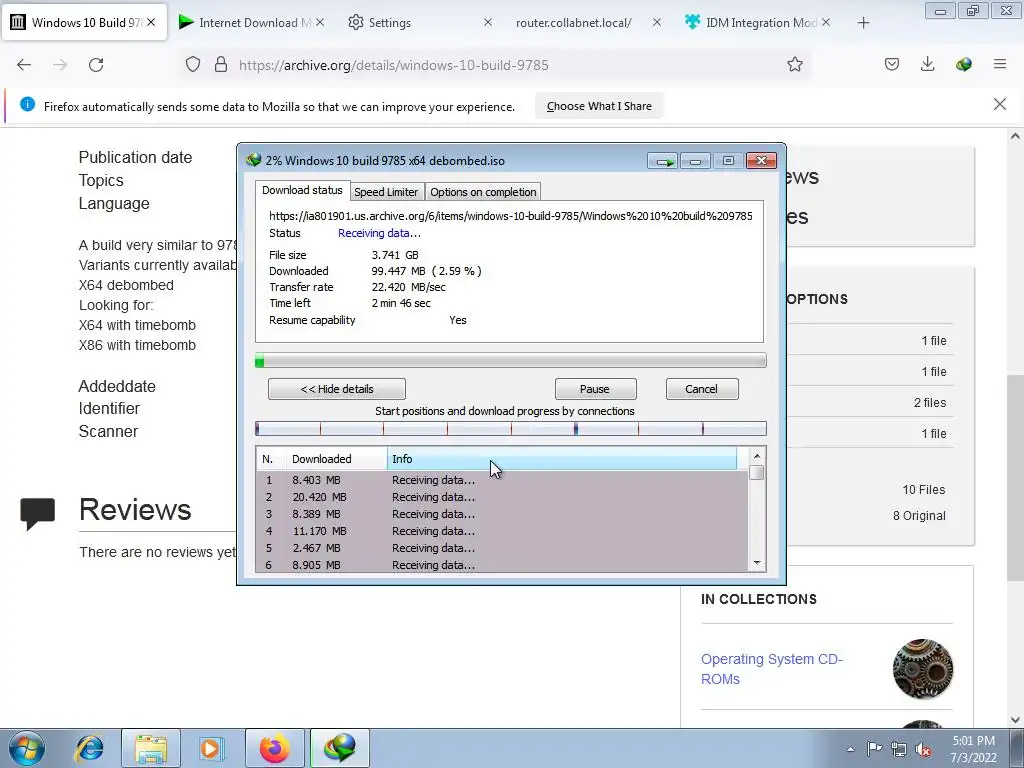Select connection row 2 with 20.420 MB

point(502,497)
